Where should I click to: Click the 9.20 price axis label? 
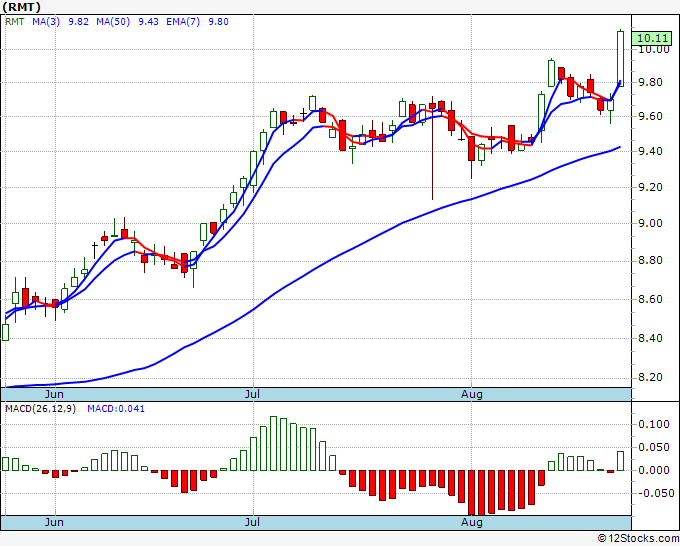[x=651, y=187]
